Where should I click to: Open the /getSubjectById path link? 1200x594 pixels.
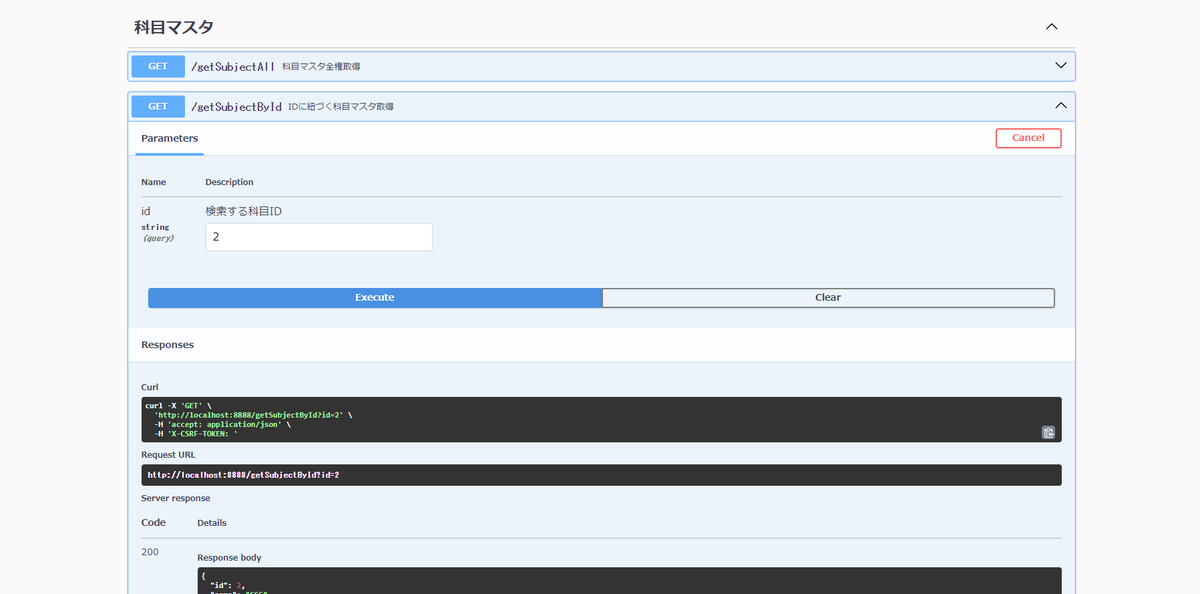236,106
